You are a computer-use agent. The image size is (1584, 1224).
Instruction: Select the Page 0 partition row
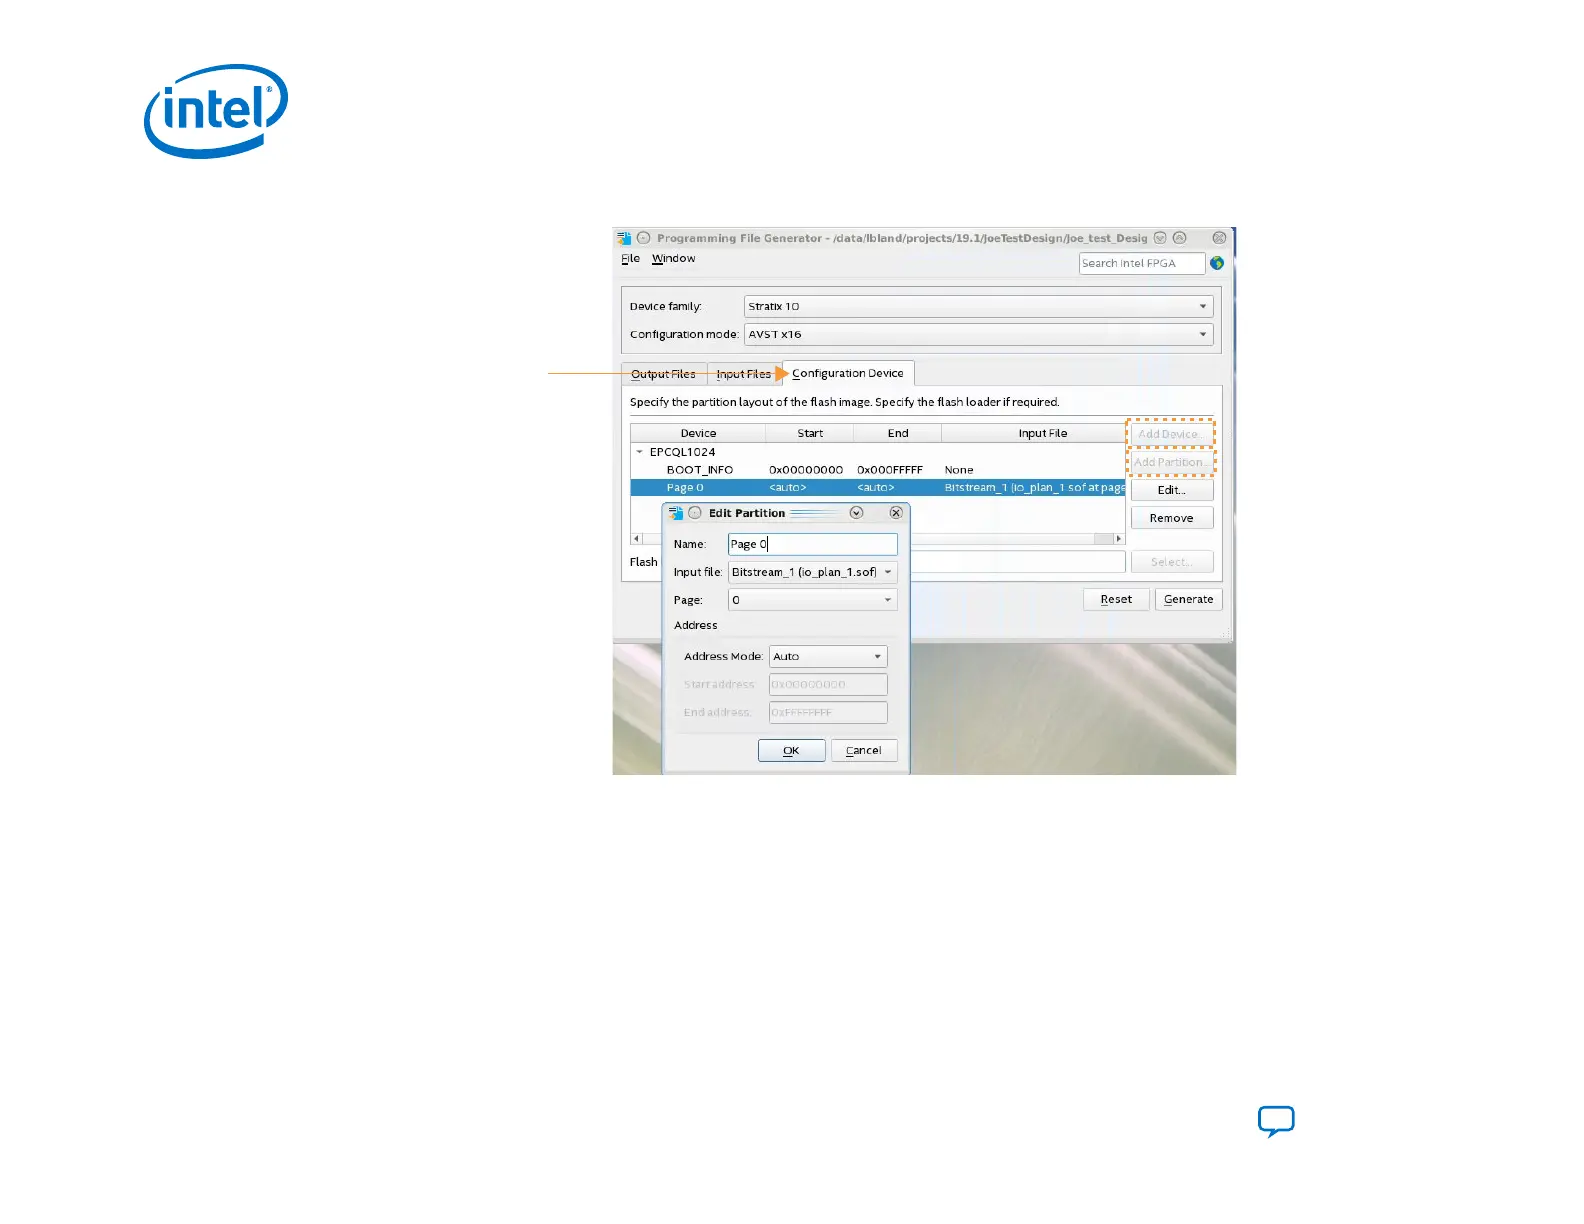[x=878, y=488]
